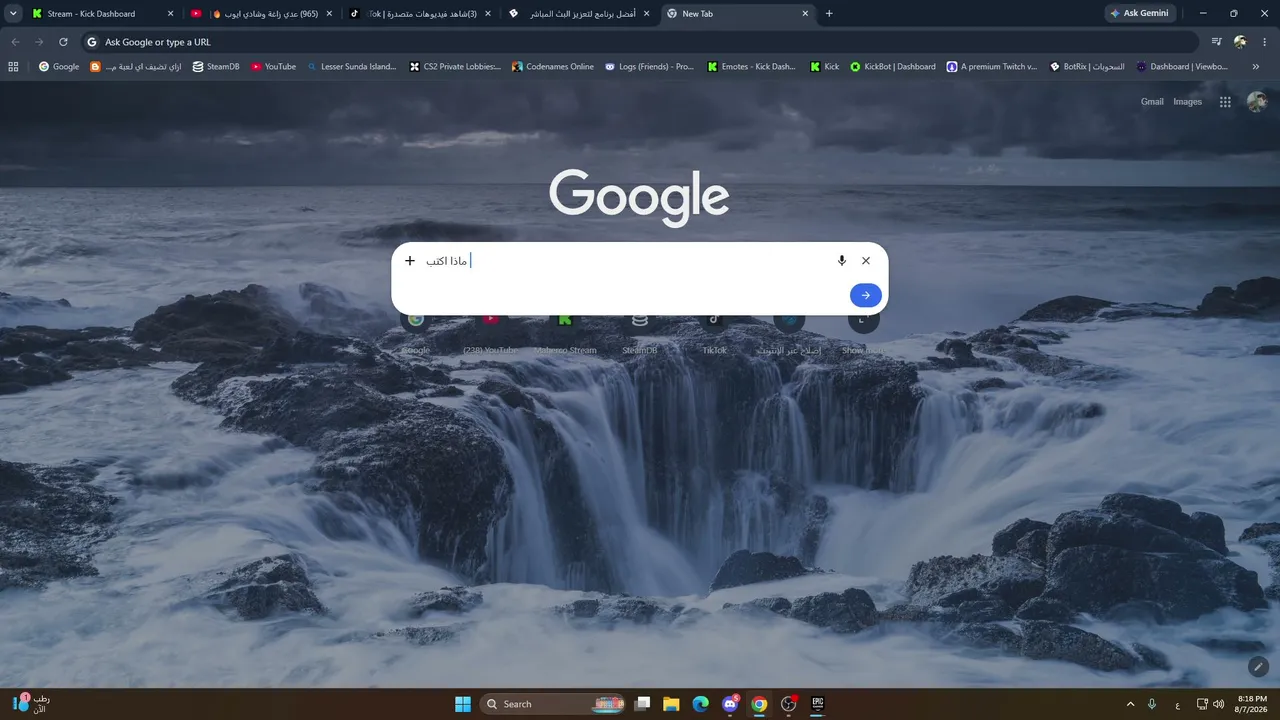
Task: Focus the address bar 'Ask Google or type a URL'
Action: pos(640,42)
